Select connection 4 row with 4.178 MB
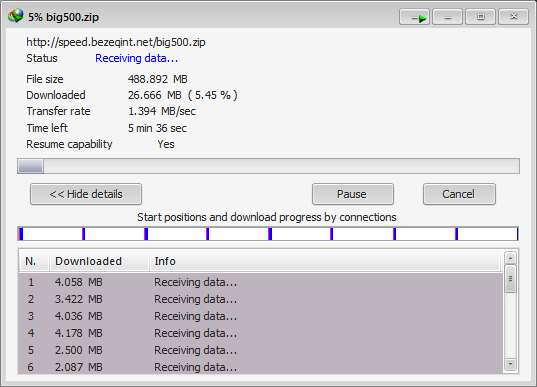 tap(261, 333)
